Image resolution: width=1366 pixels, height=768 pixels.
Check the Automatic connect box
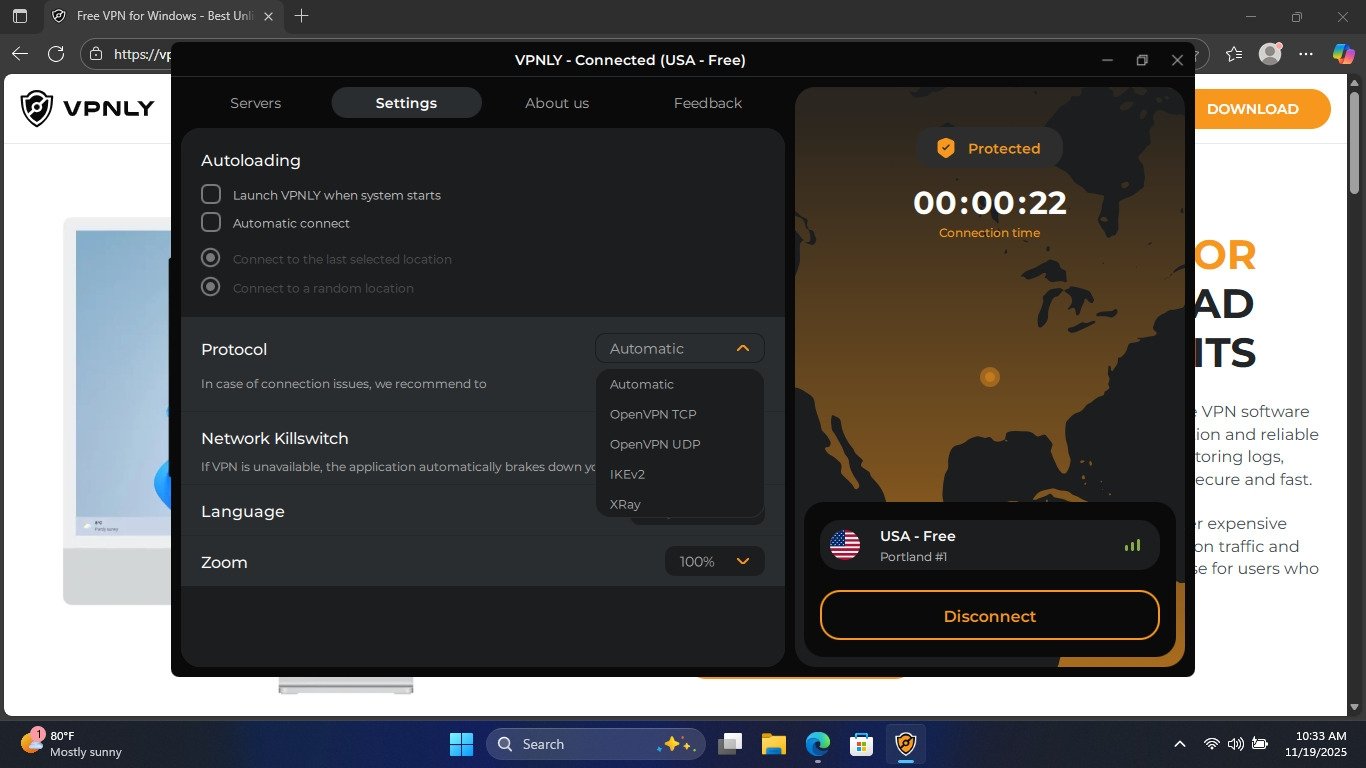tap(211, 223)
